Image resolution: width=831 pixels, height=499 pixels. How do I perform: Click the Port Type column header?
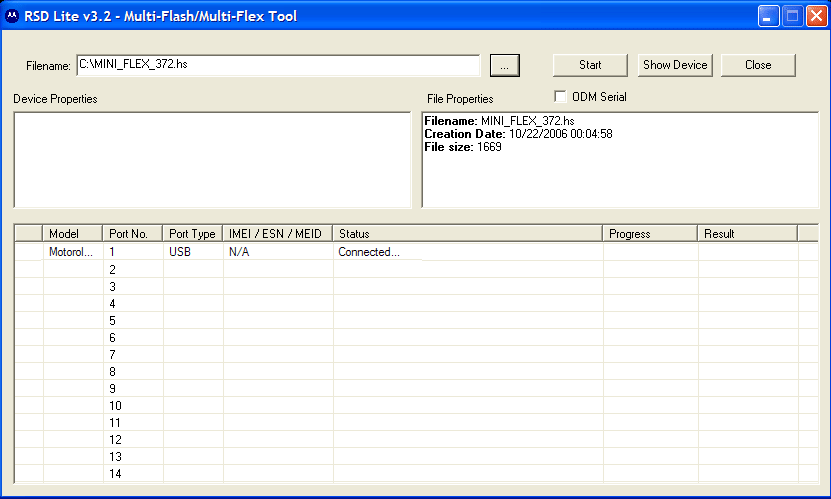192,234
